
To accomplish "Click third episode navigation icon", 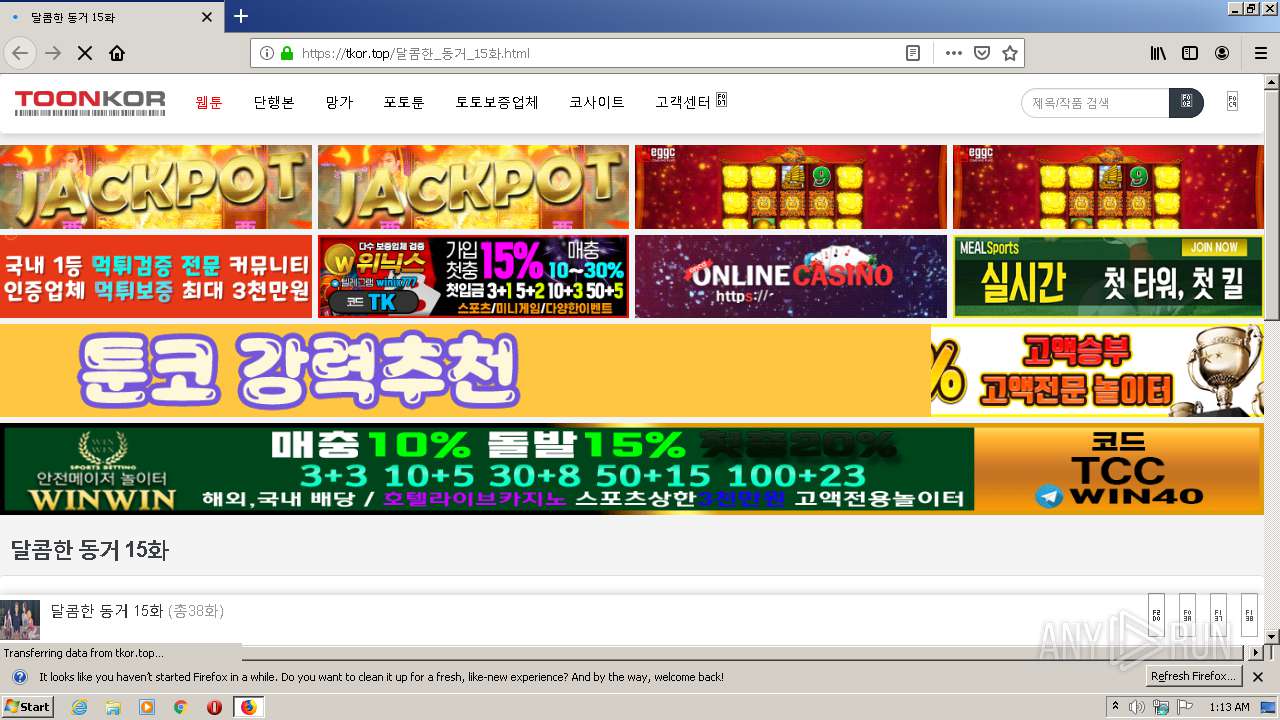I will coord(1218,615).
